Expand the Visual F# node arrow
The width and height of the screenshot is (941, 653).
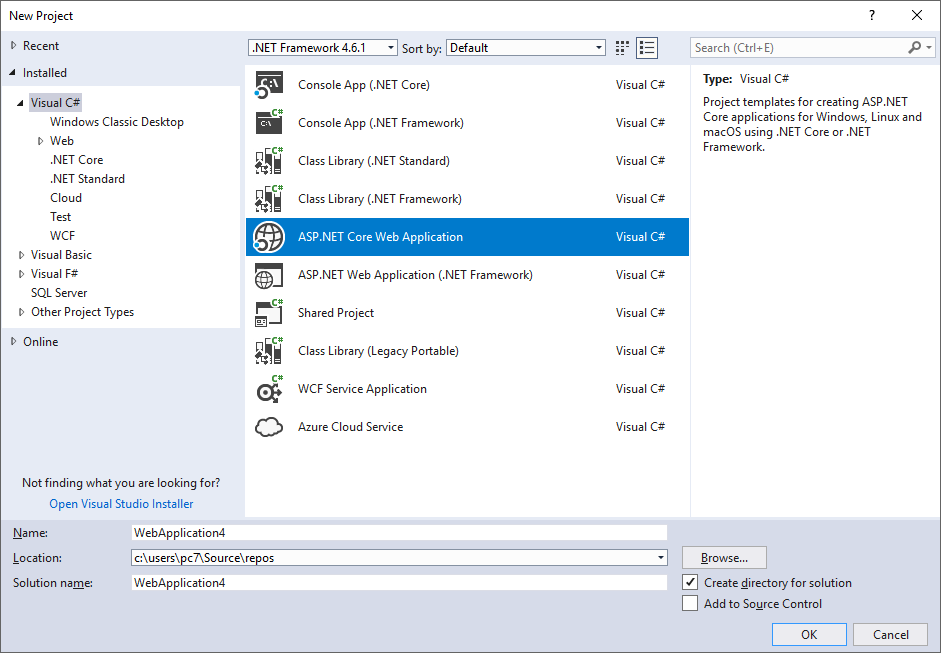[22, 274]
